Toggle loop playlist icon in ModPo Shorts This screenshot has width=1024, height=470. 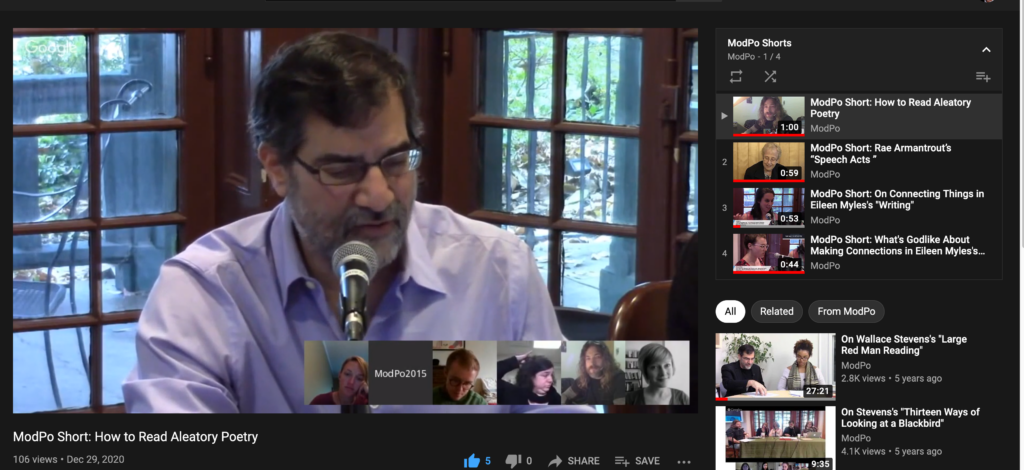(736, 77)
